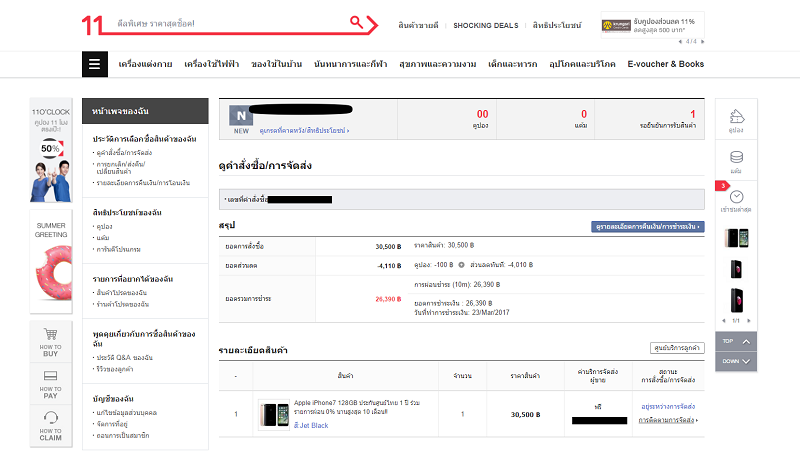
Task: Click the search magnifier icon
Action: (x=357, y=22)
